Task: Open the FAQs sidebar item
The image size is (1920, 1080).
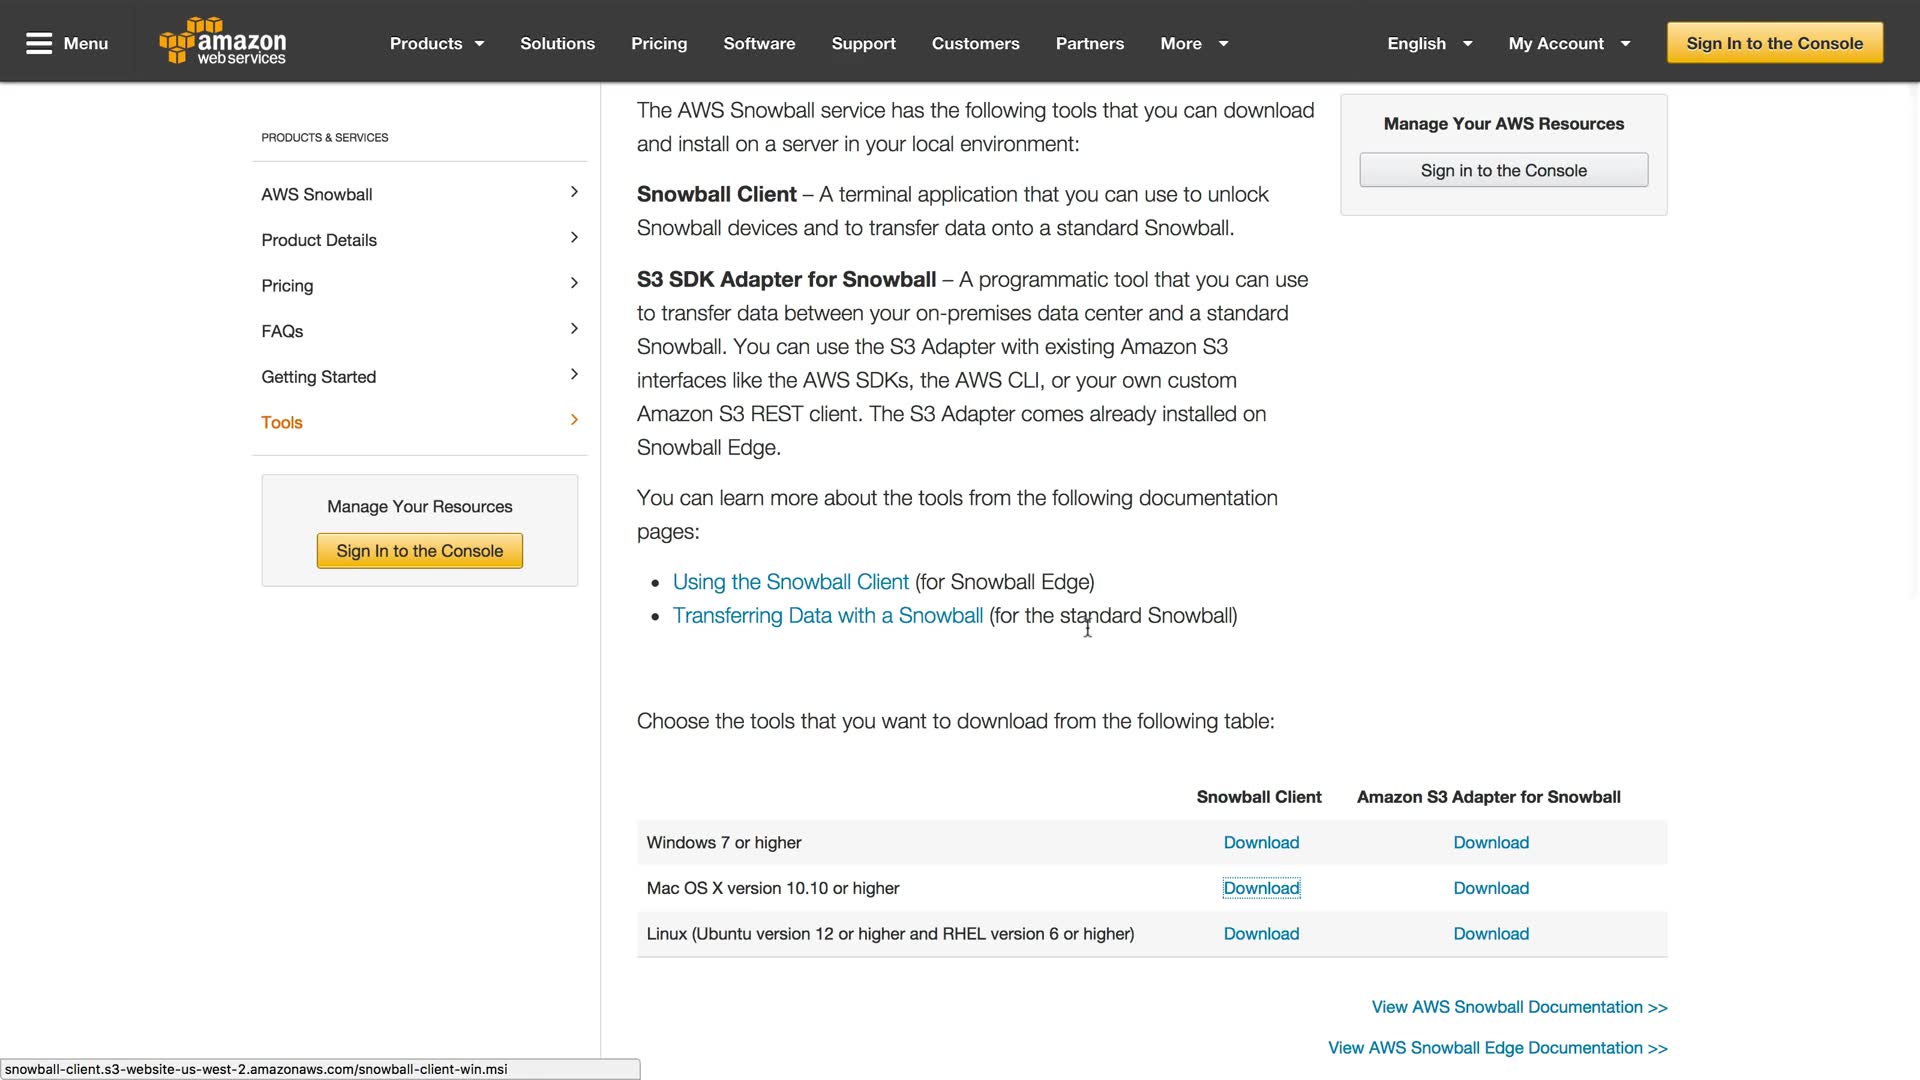Action: [x=282, y=331]
